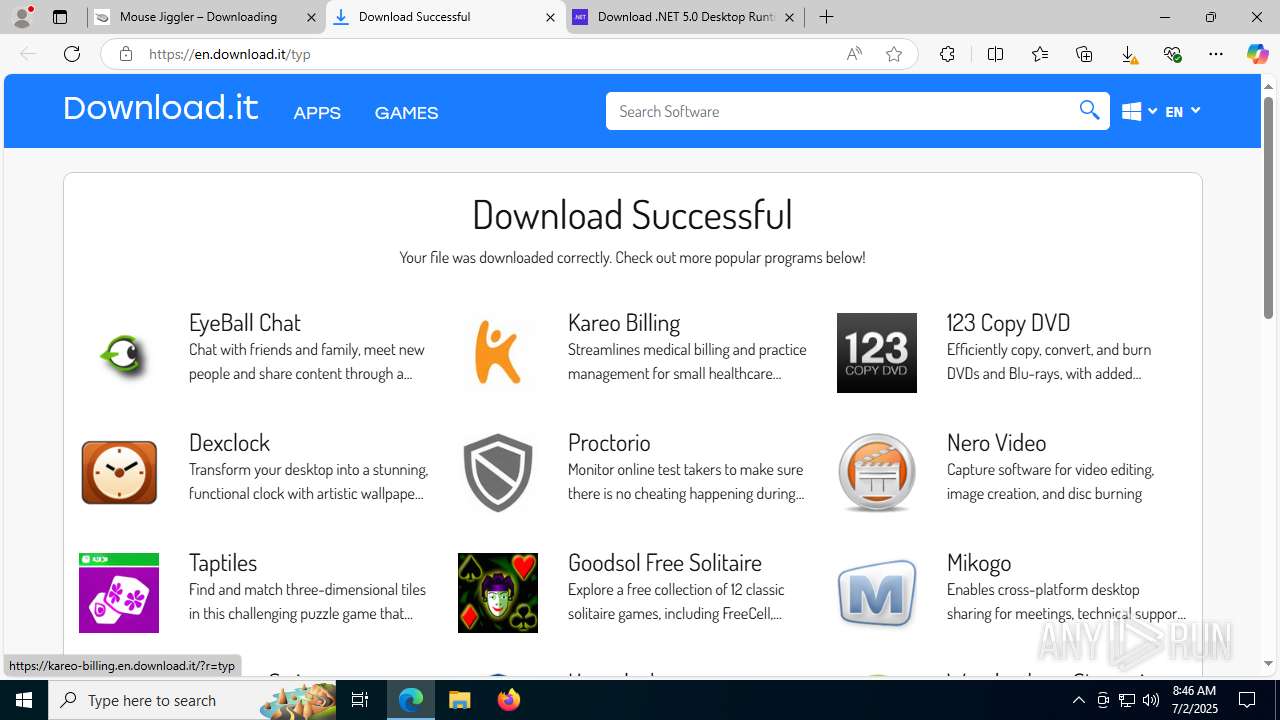The image size is (1280, 720).
Task: Open the 123 Copy DVD title link
Action: (x=1008, y=322)
